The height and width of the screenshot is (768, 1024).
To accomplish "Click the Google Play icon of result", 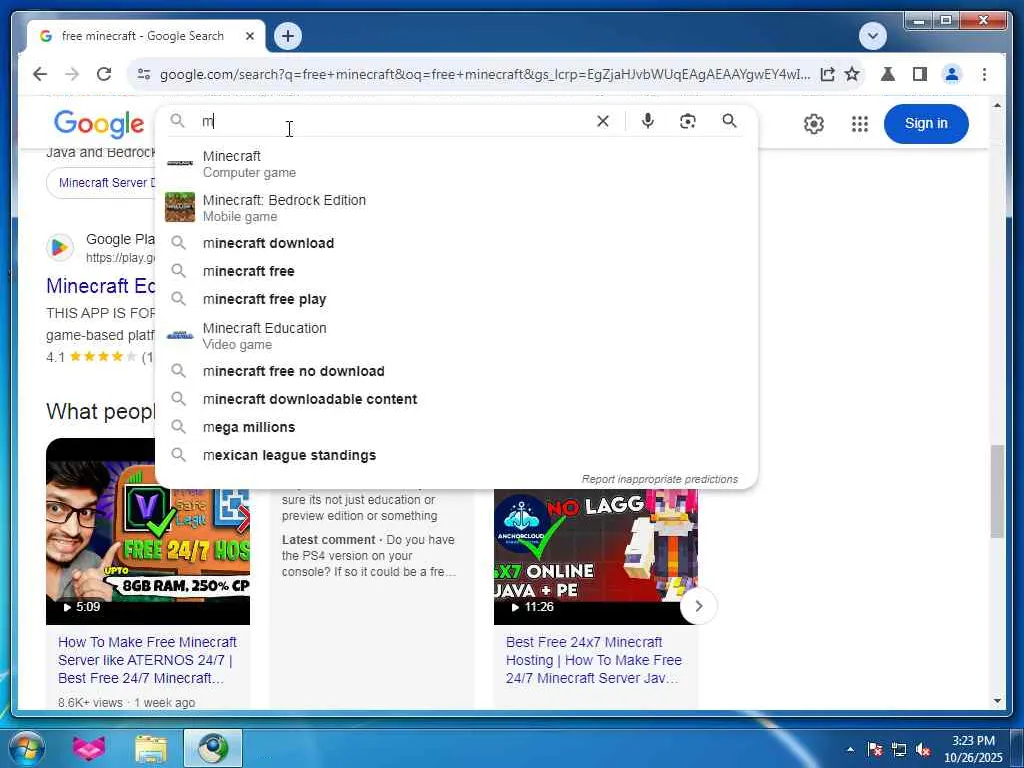I will (x=59, y=248).
